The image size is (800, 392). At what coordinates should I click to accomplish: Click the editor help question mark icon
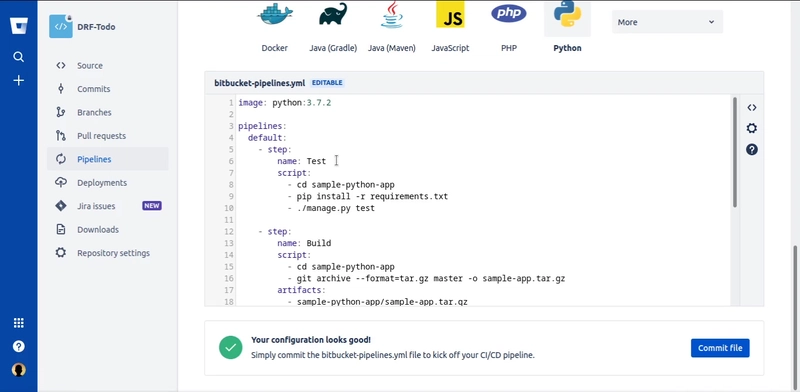pos(752,150)
